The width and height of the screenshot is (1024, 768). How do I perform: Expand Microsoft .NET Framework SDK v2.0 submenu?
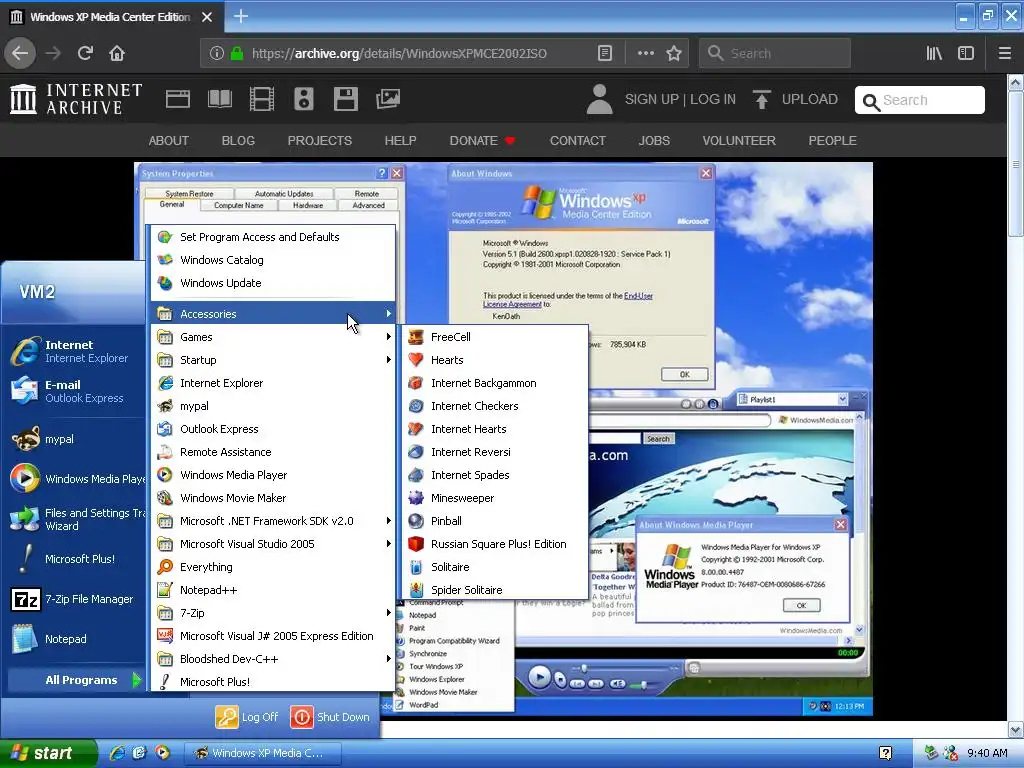(274, 520)
